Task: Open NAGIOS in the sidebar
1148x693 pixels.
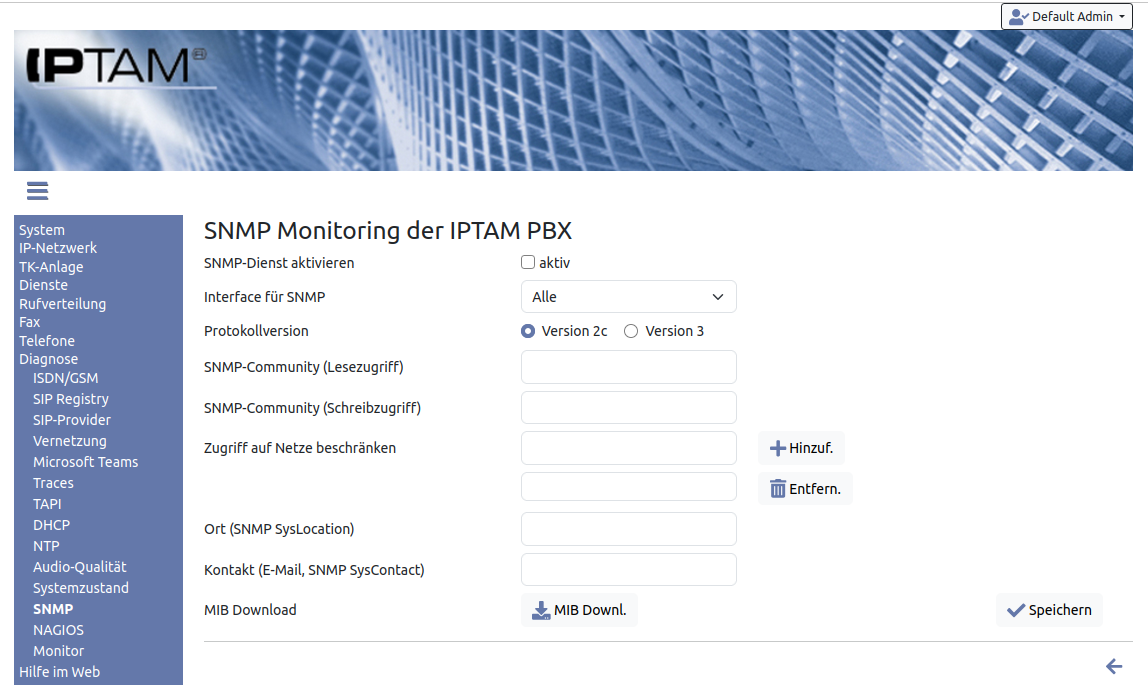Action: coord(58,630)
